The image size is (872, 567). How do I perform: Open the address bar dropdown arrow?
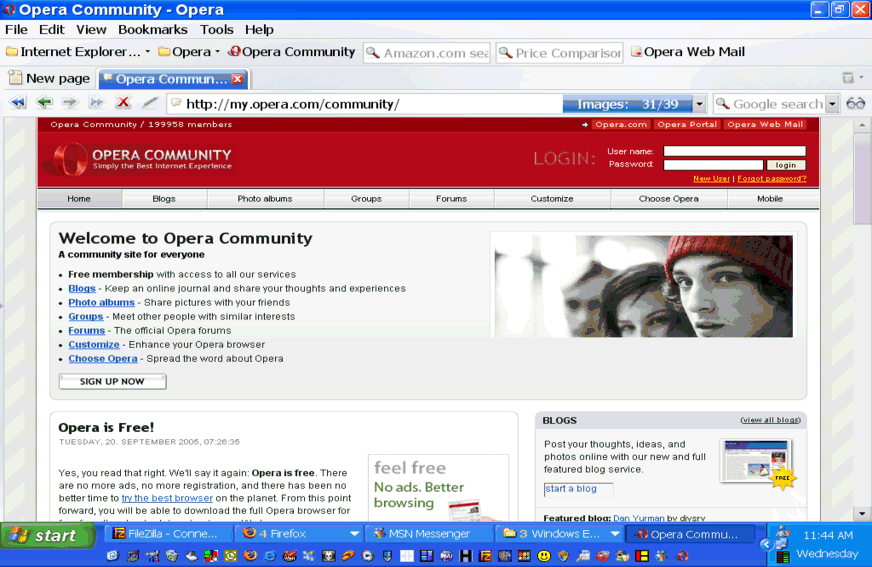[x=700, y=104]
